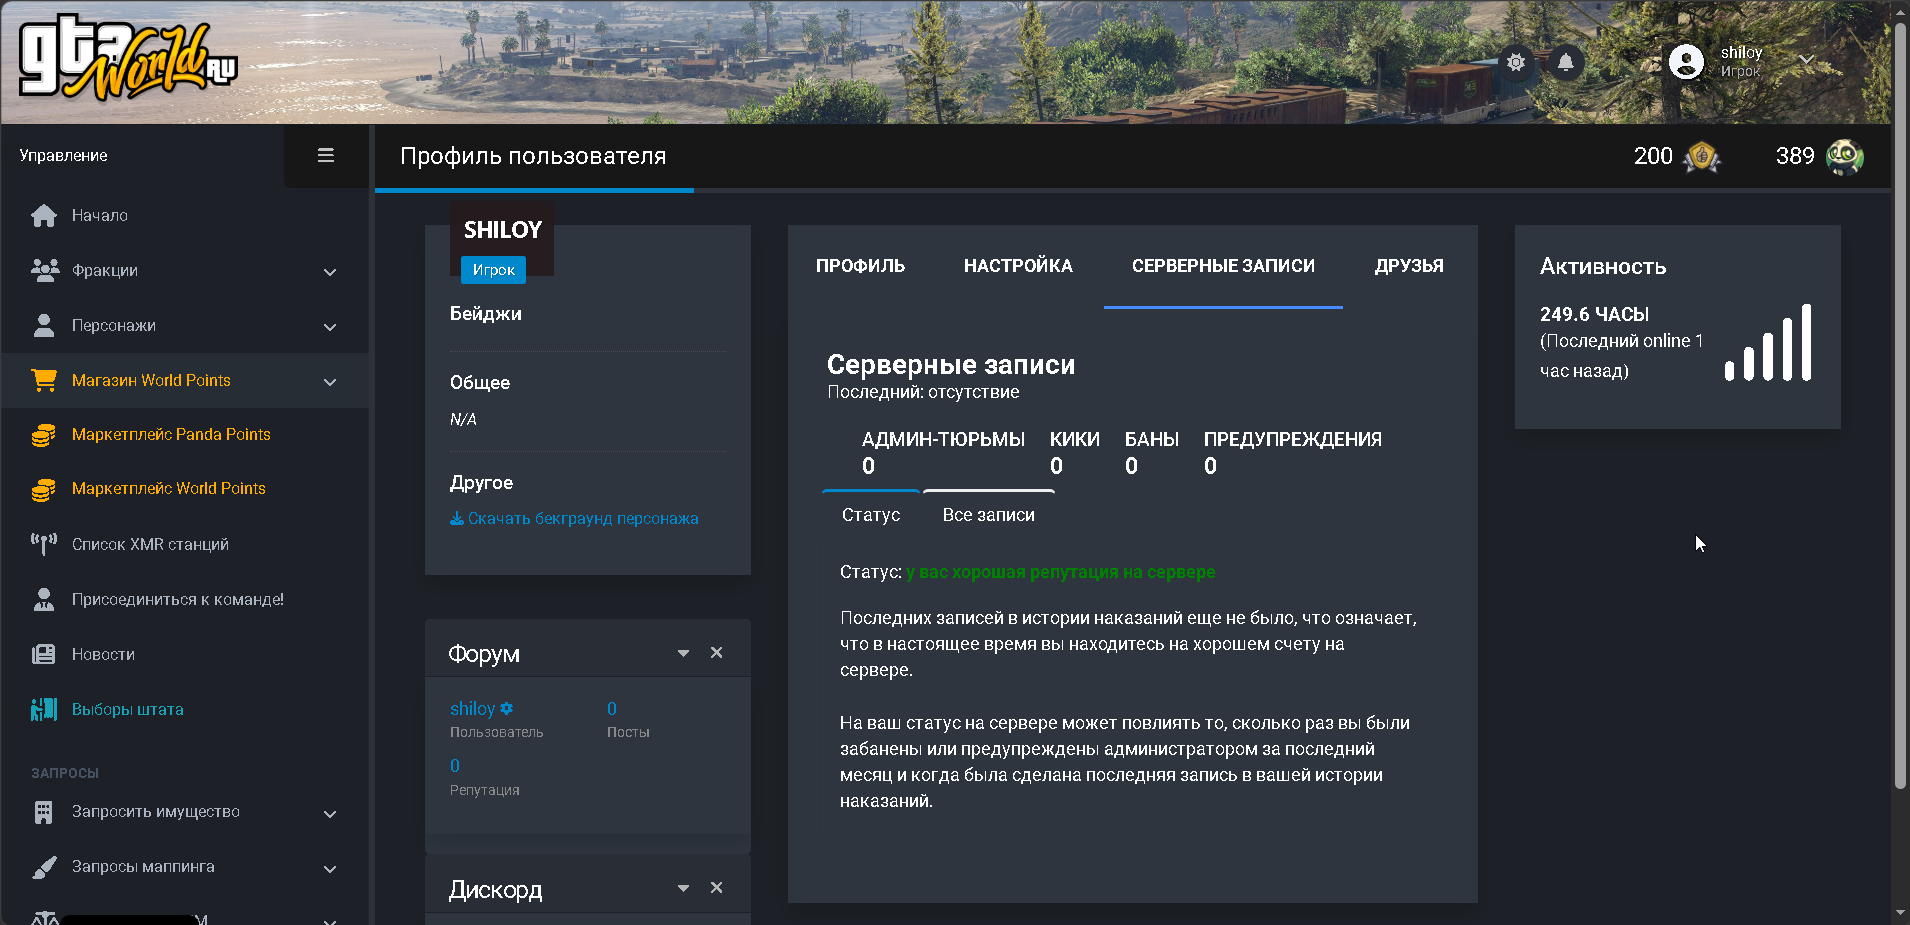Click Скачать бекграунд персонажа link
Image resolution: width=1910 pixels, height=925 pixels.
(574, 518)
